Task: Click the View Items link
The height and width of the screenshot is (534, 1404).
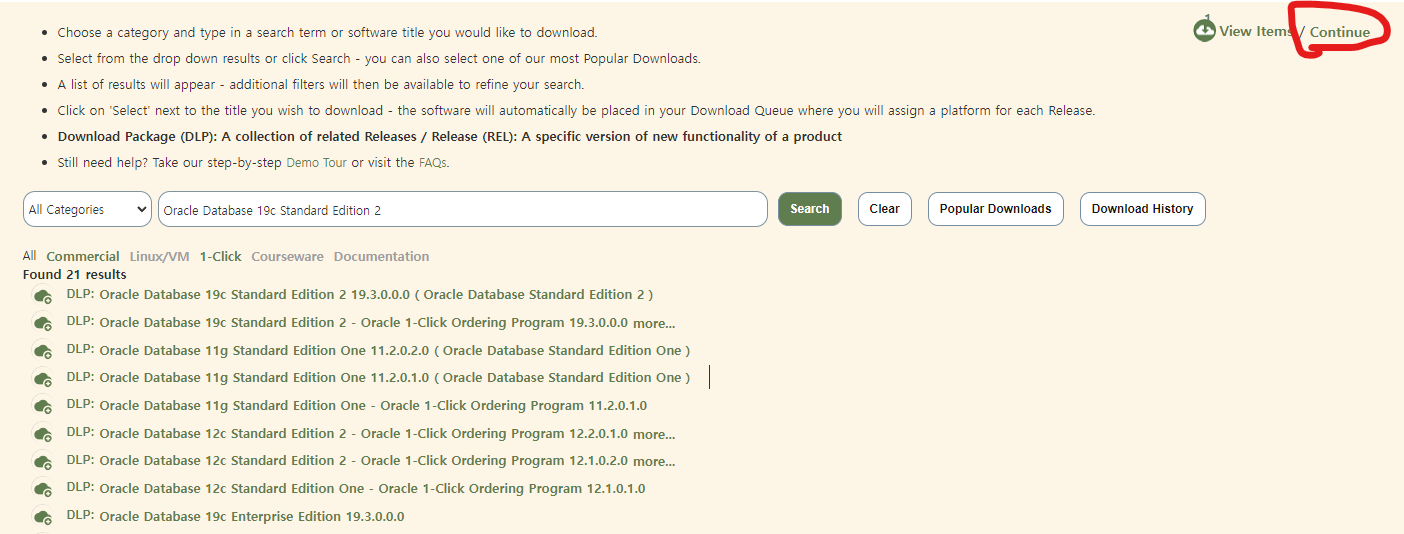Action: [1256, 31]
